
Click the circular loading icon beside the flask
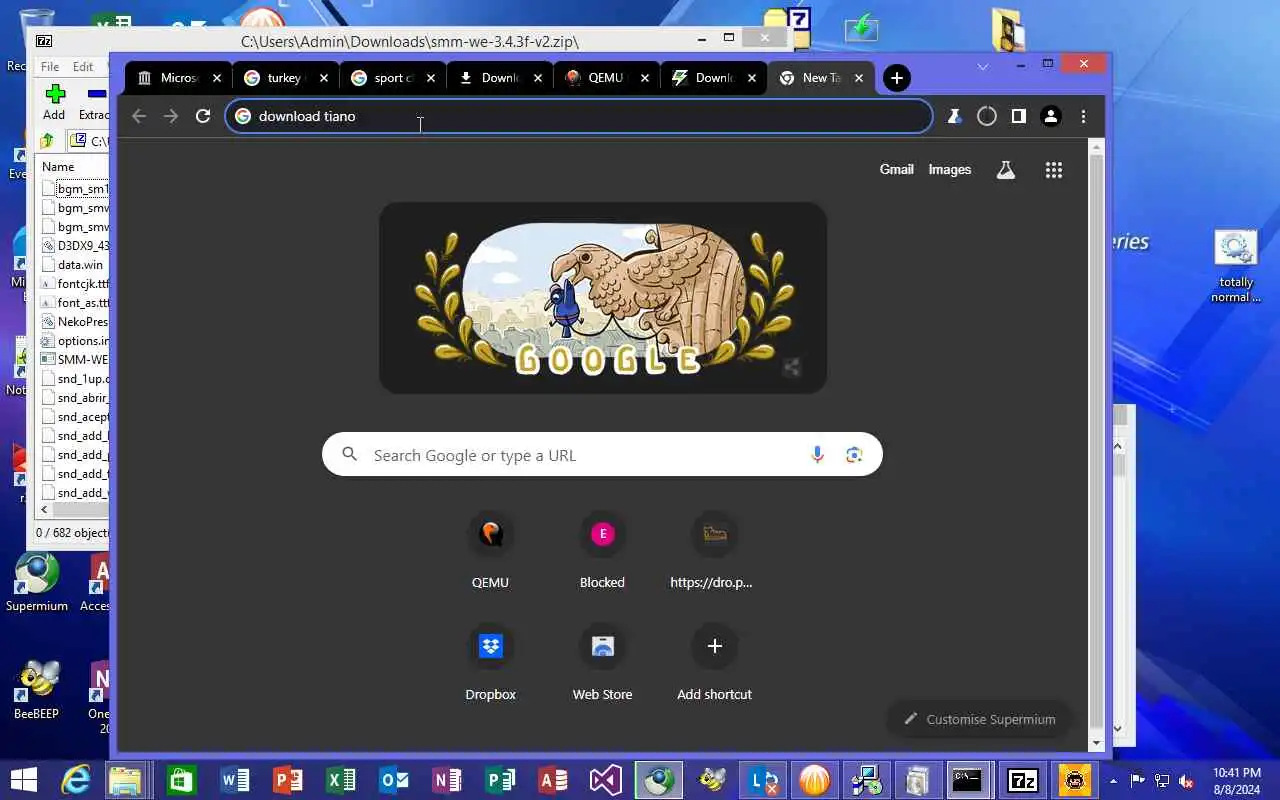[987, 116]
